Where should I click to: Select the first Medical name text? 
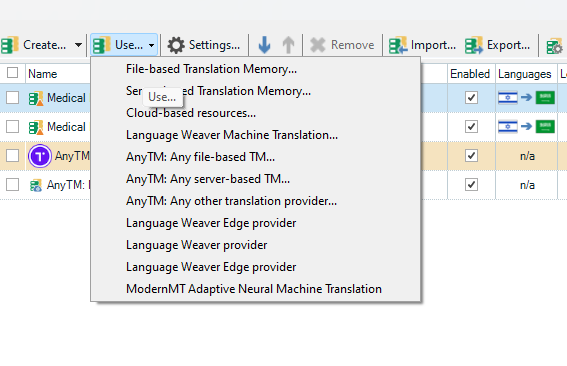click(x=66, y=98)
